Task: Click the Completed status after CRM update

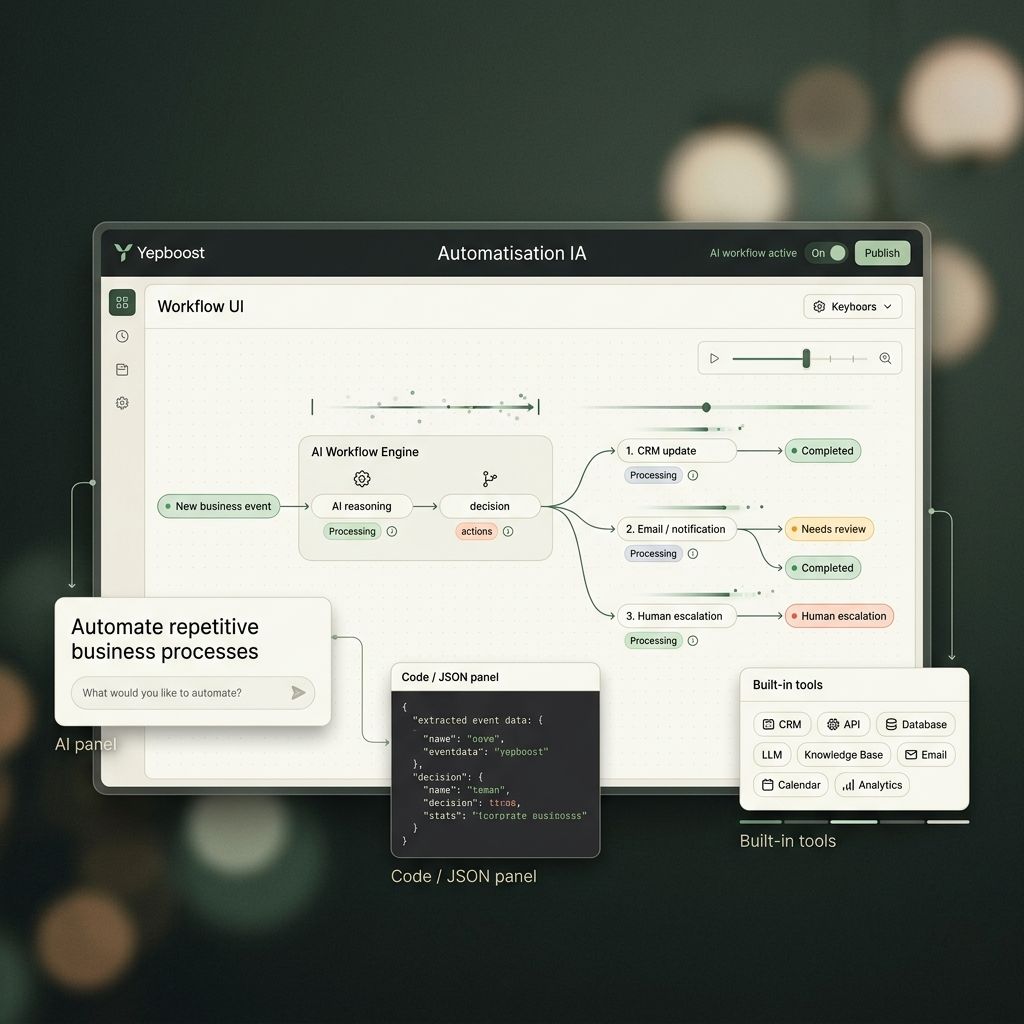Action: pos(823,451)
